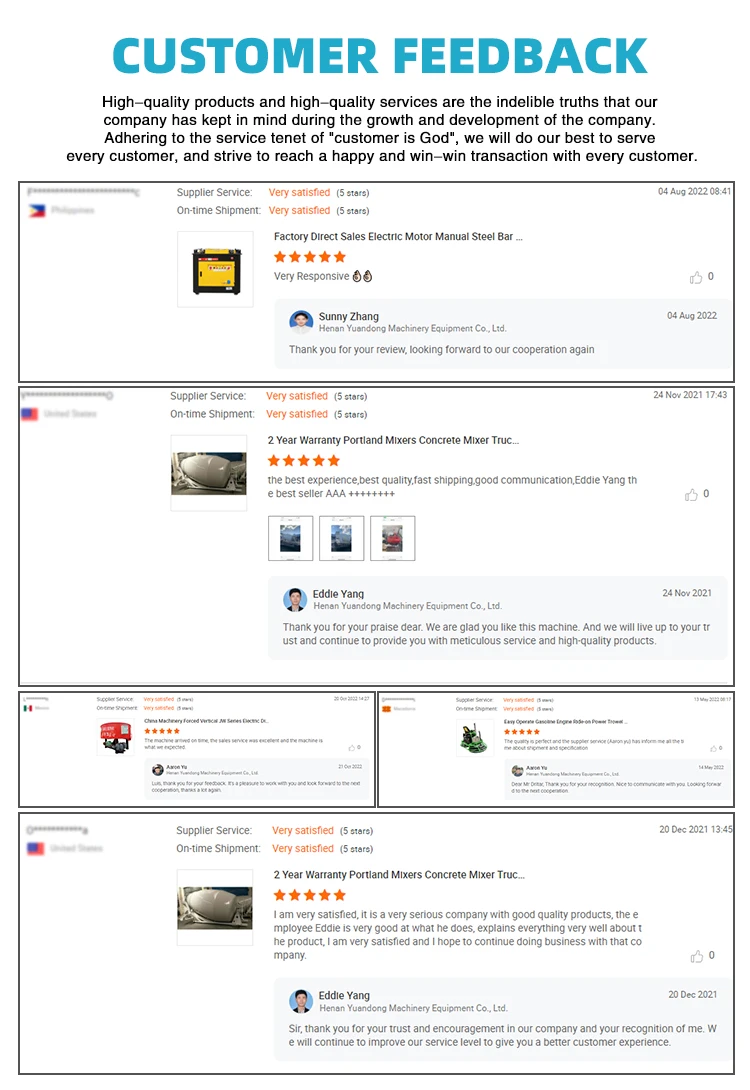The height and width of the screenshot is (1090, 750).
Task: Open the 20 Dec 2021 Portland Mixers product link
Action: click(x=399, y=875)
